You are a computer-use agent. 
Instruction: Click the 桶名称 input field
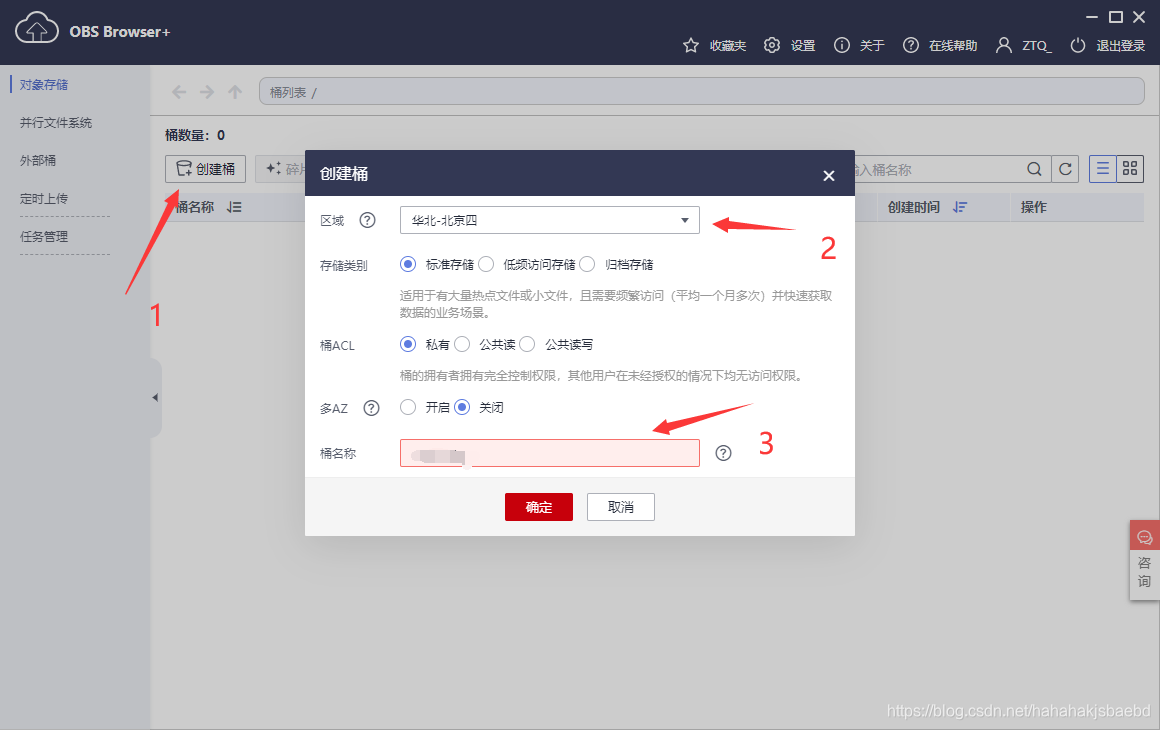point(549,452)
